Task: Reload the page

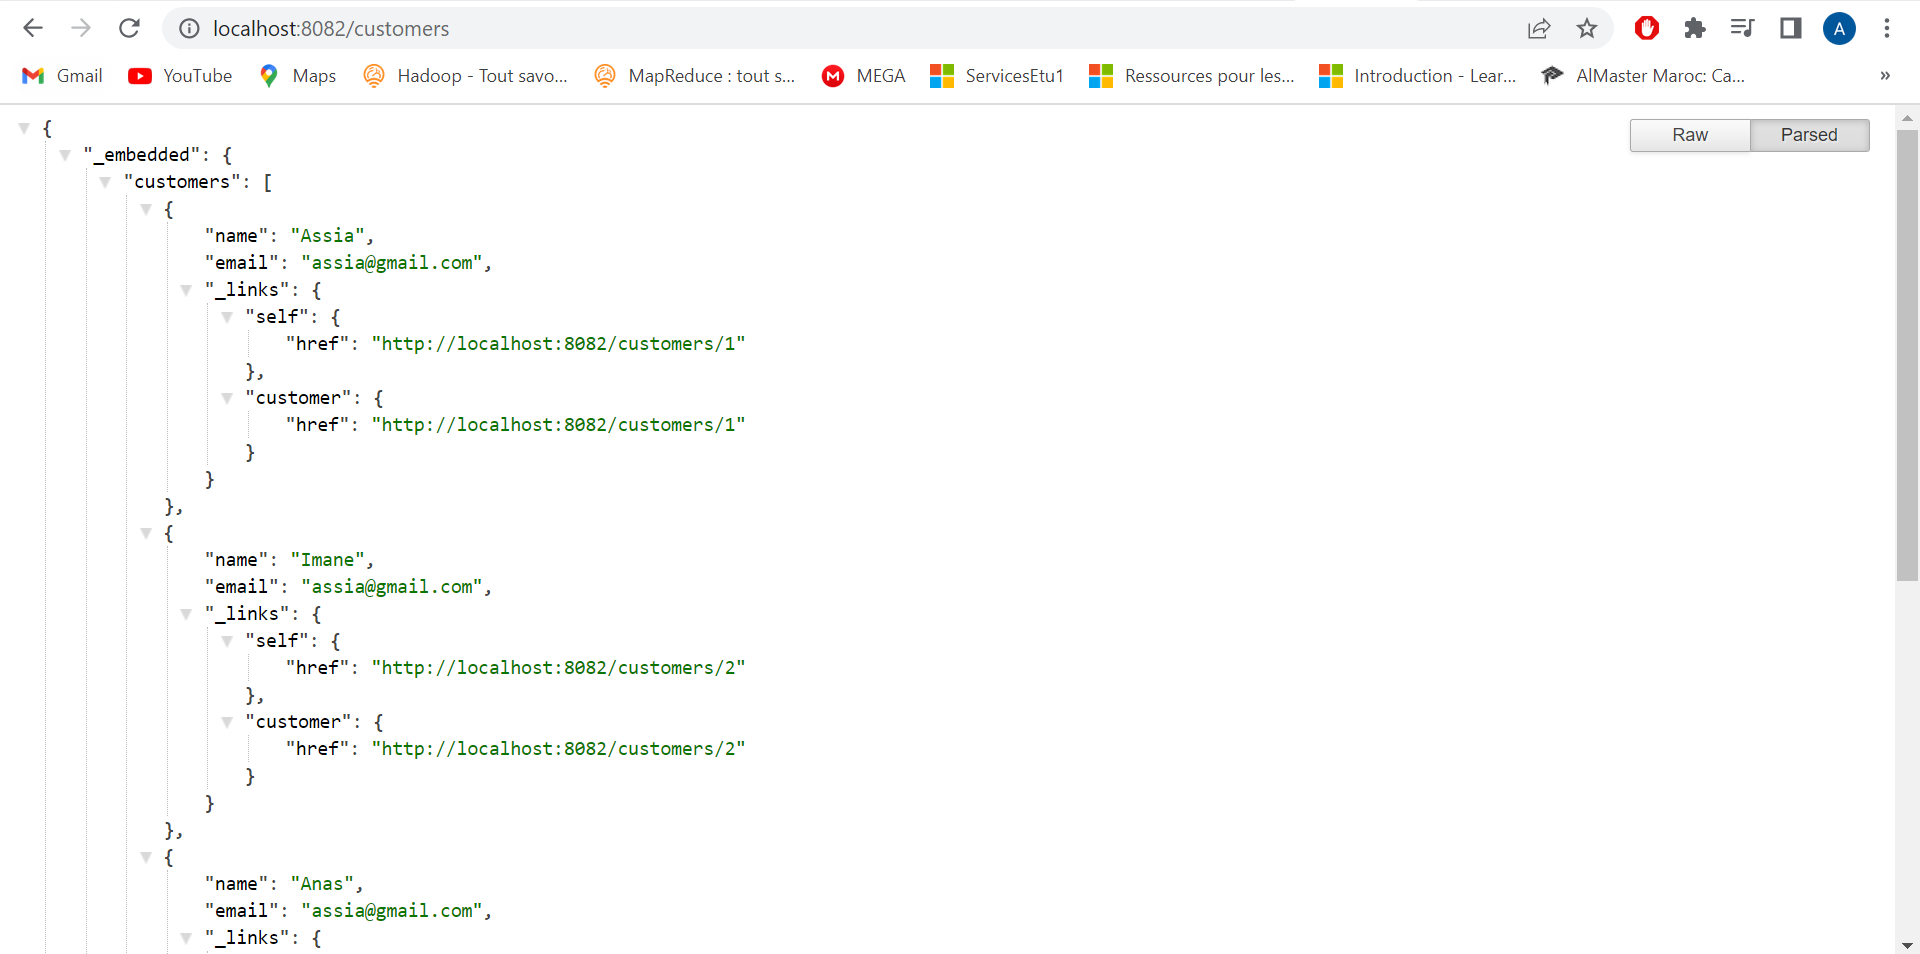Action: pos(129,28)
